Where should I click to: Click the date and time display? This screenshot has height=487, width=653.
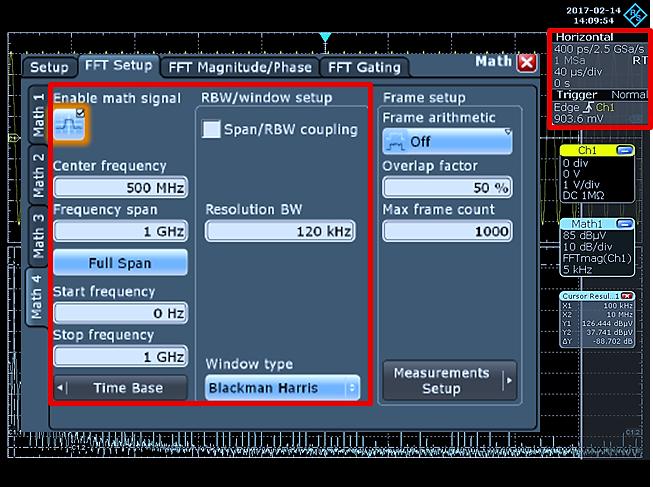point(593,15)
